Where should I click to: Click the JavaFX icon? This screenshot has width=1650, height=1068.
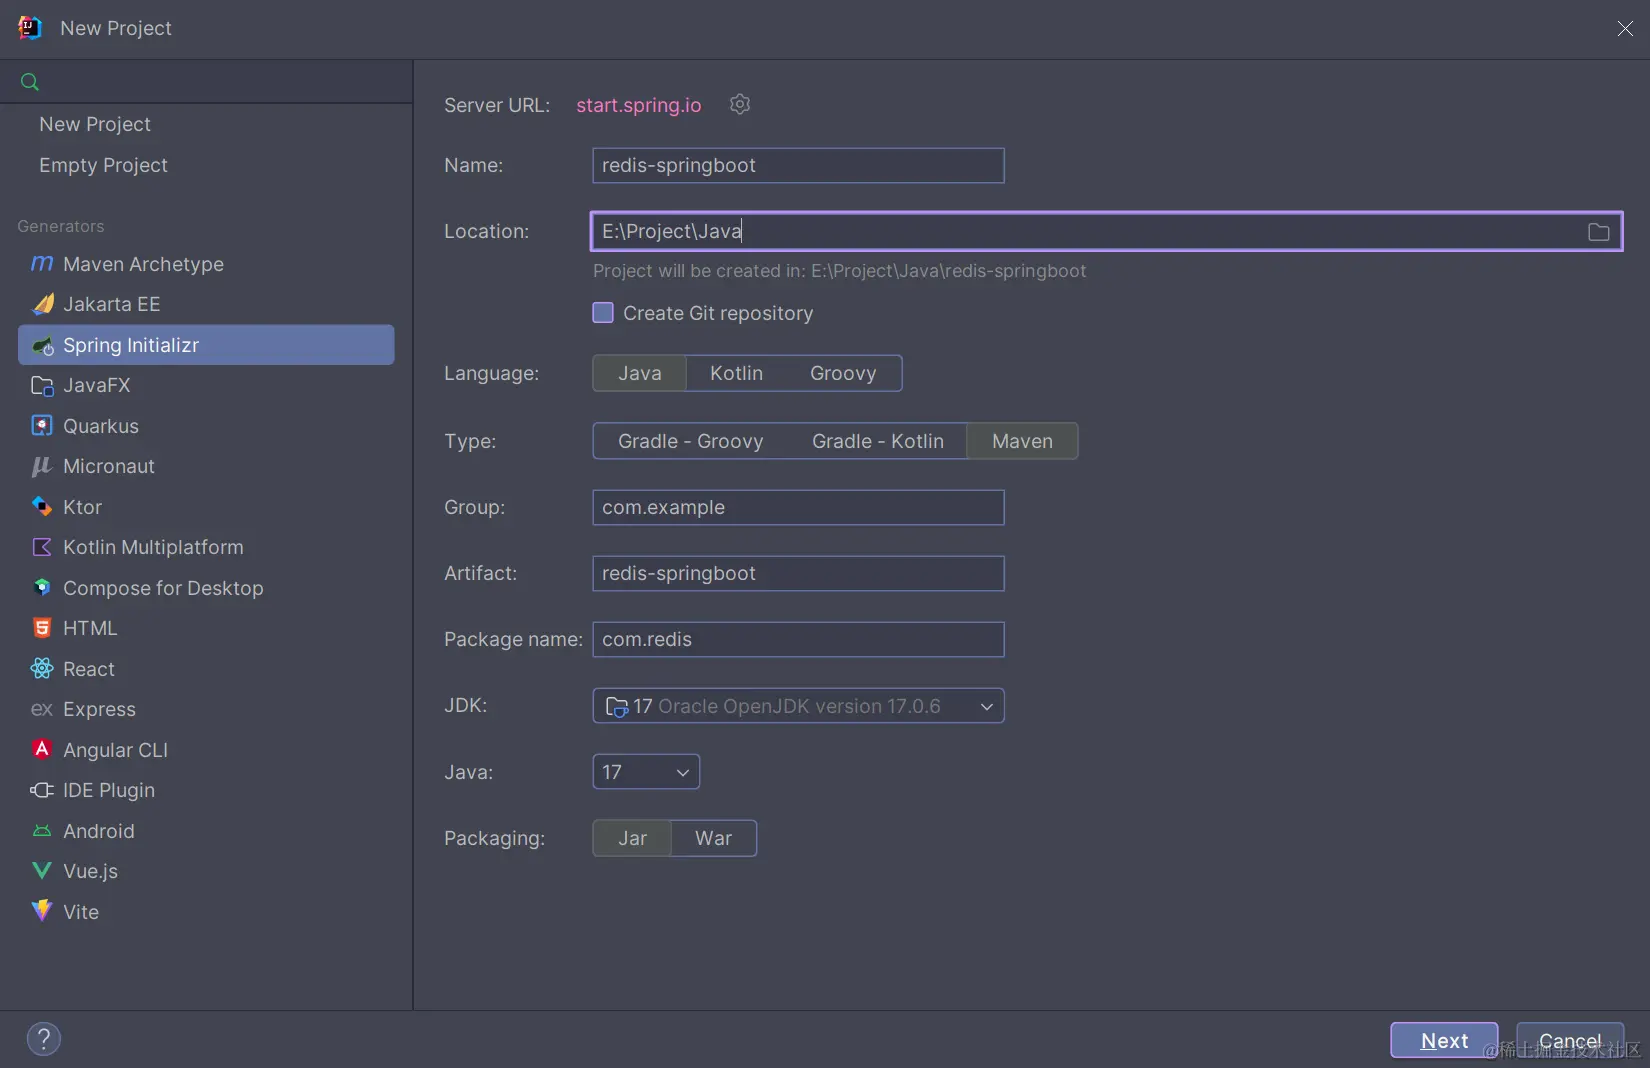pos(42,385)
